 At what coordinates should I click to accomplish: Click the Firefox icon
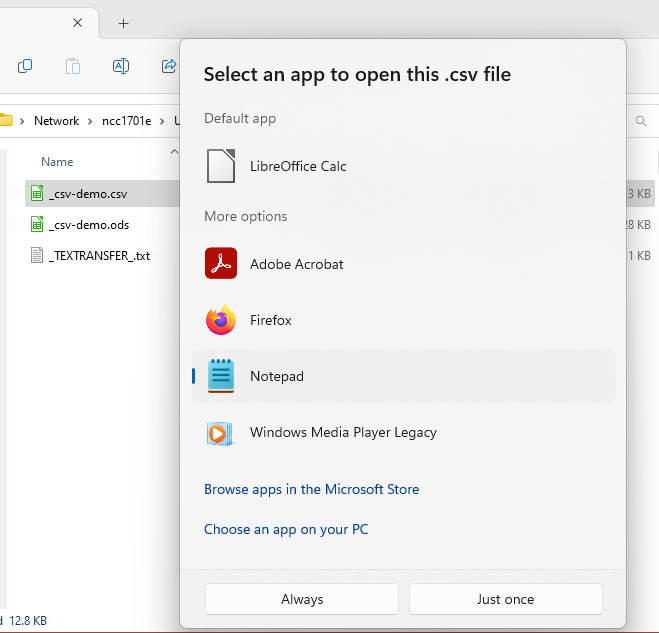221,319
